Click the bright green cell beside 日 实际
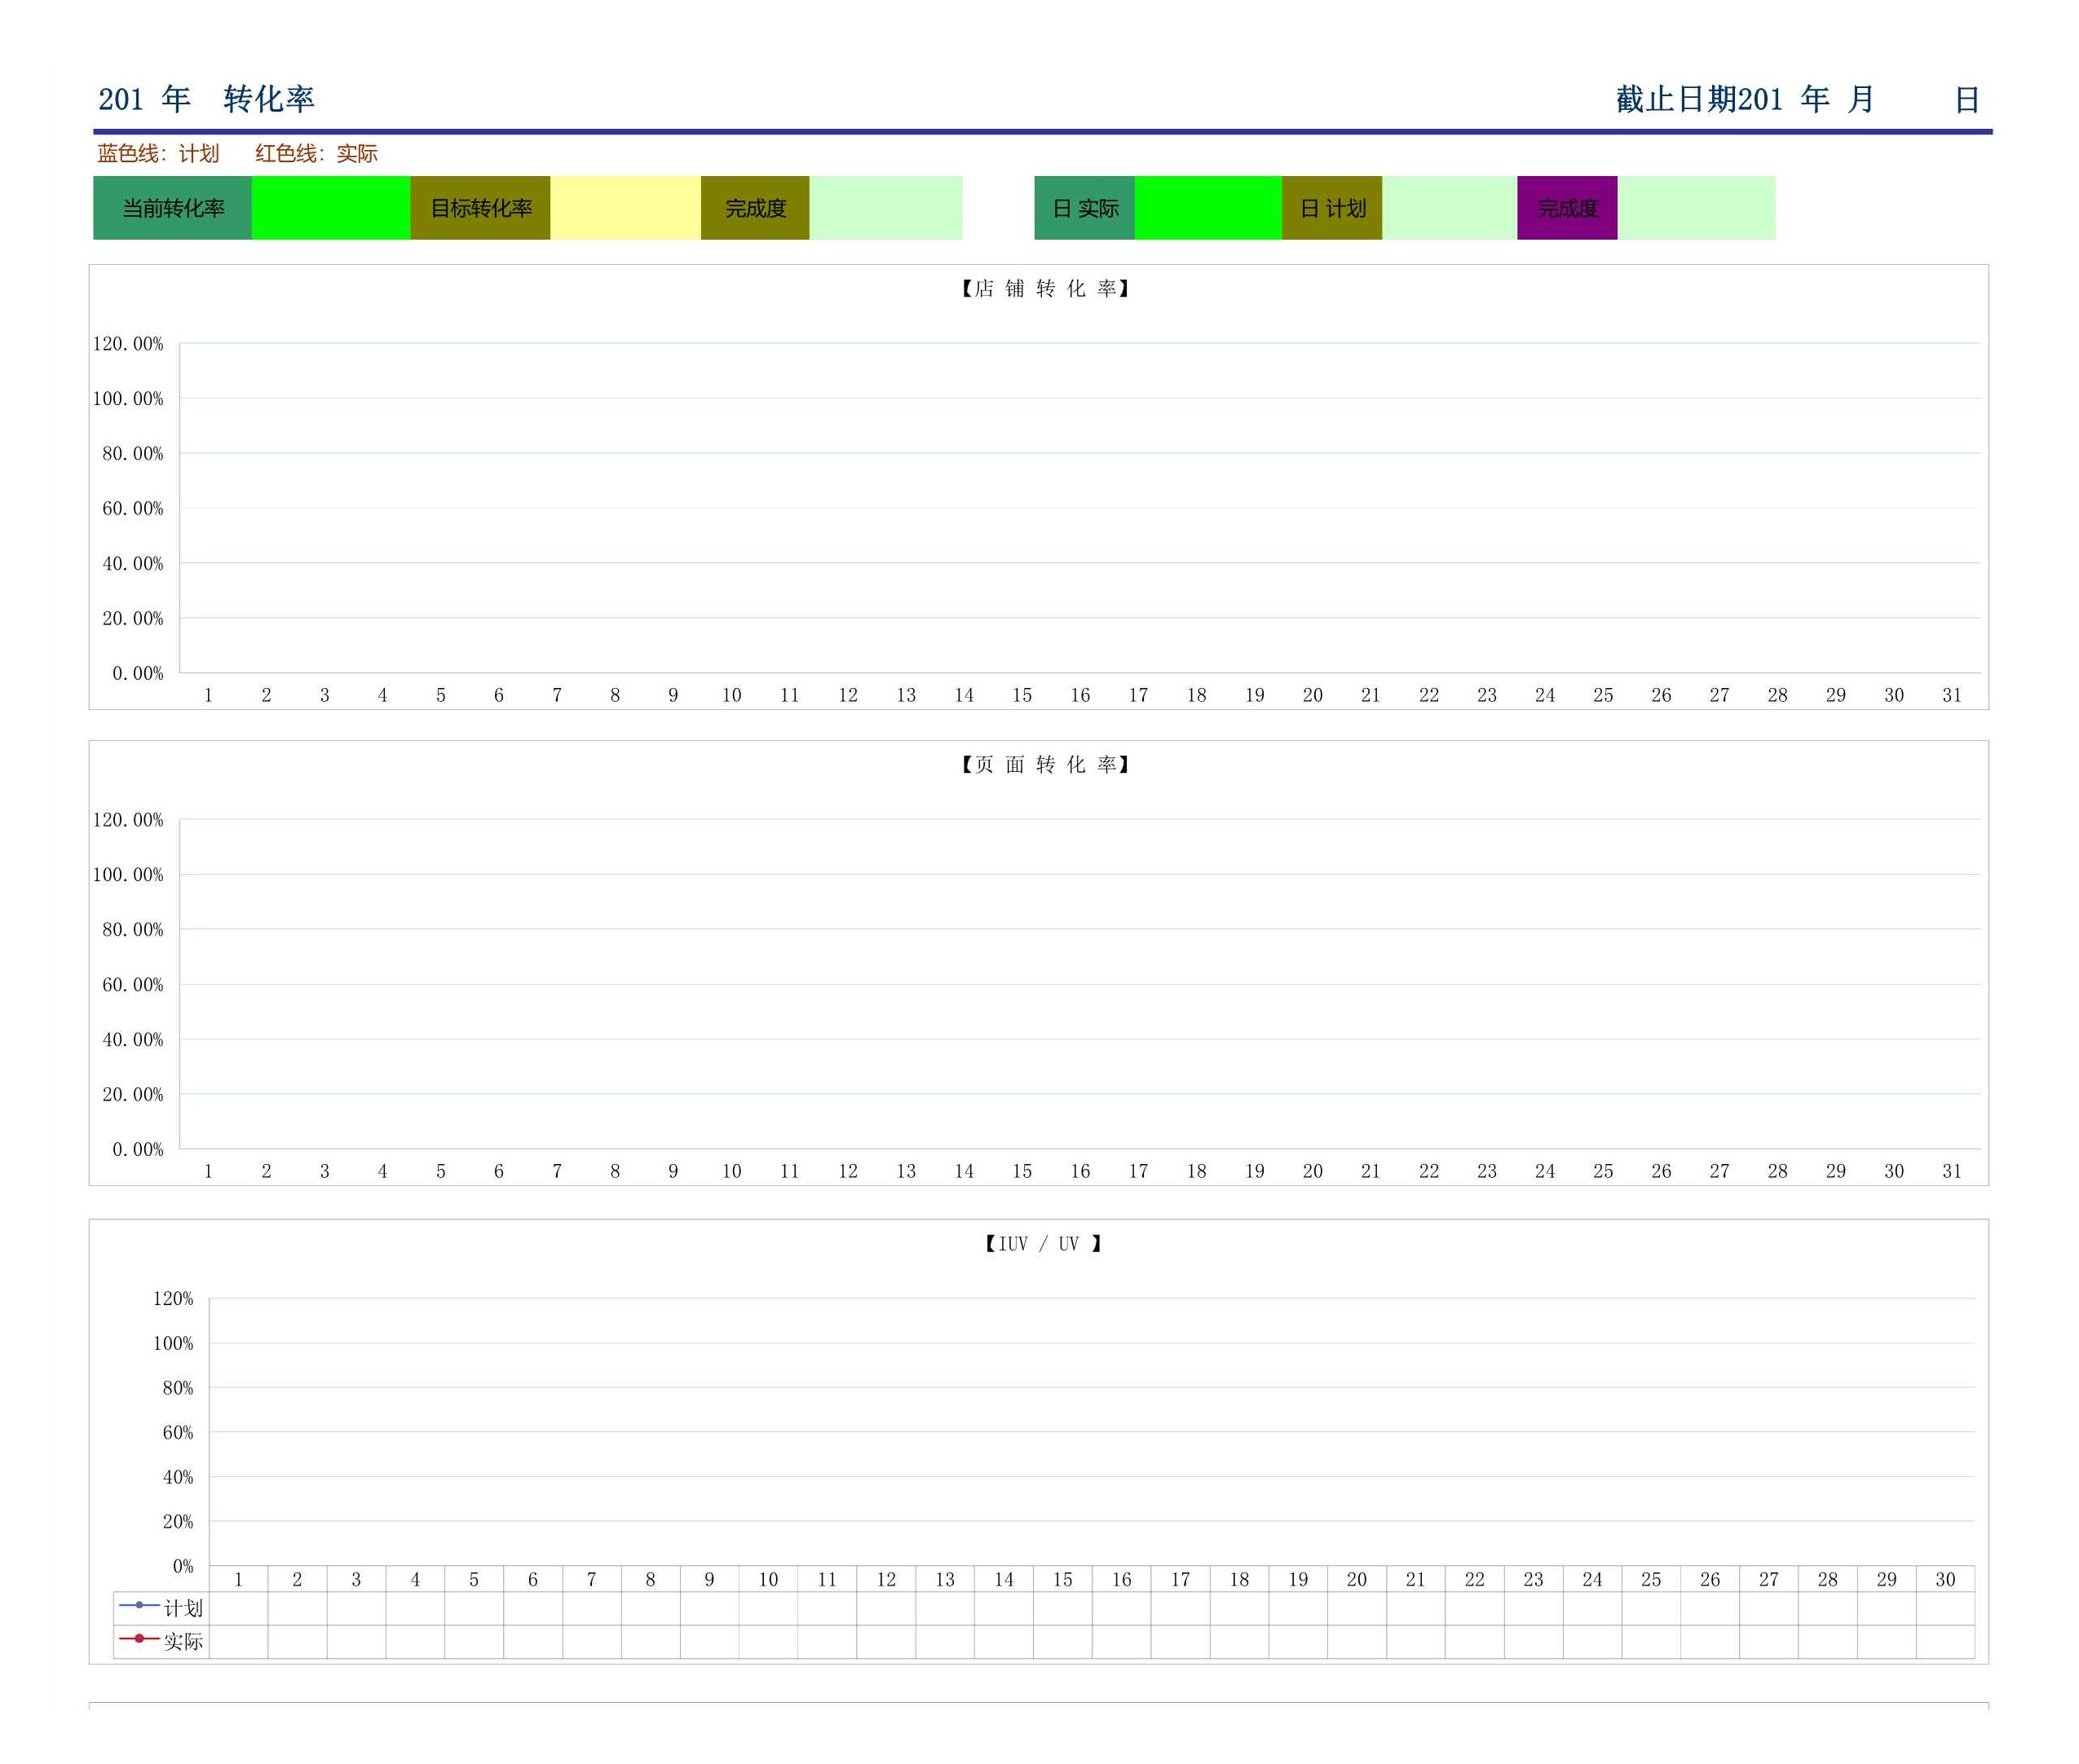2079x1764 pixels. (x=1208, y=208)
